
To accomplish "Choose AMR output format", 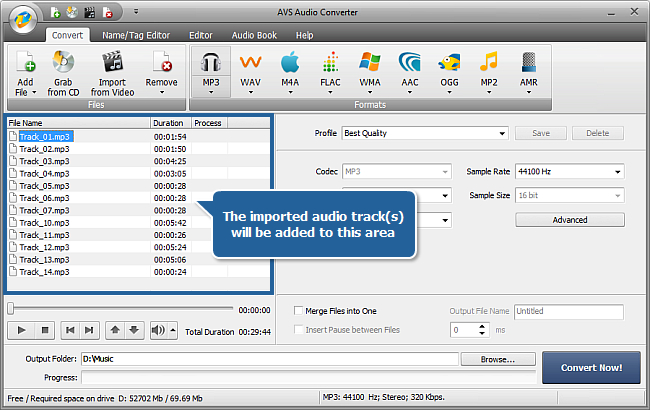I will click(x=529, y=71).
